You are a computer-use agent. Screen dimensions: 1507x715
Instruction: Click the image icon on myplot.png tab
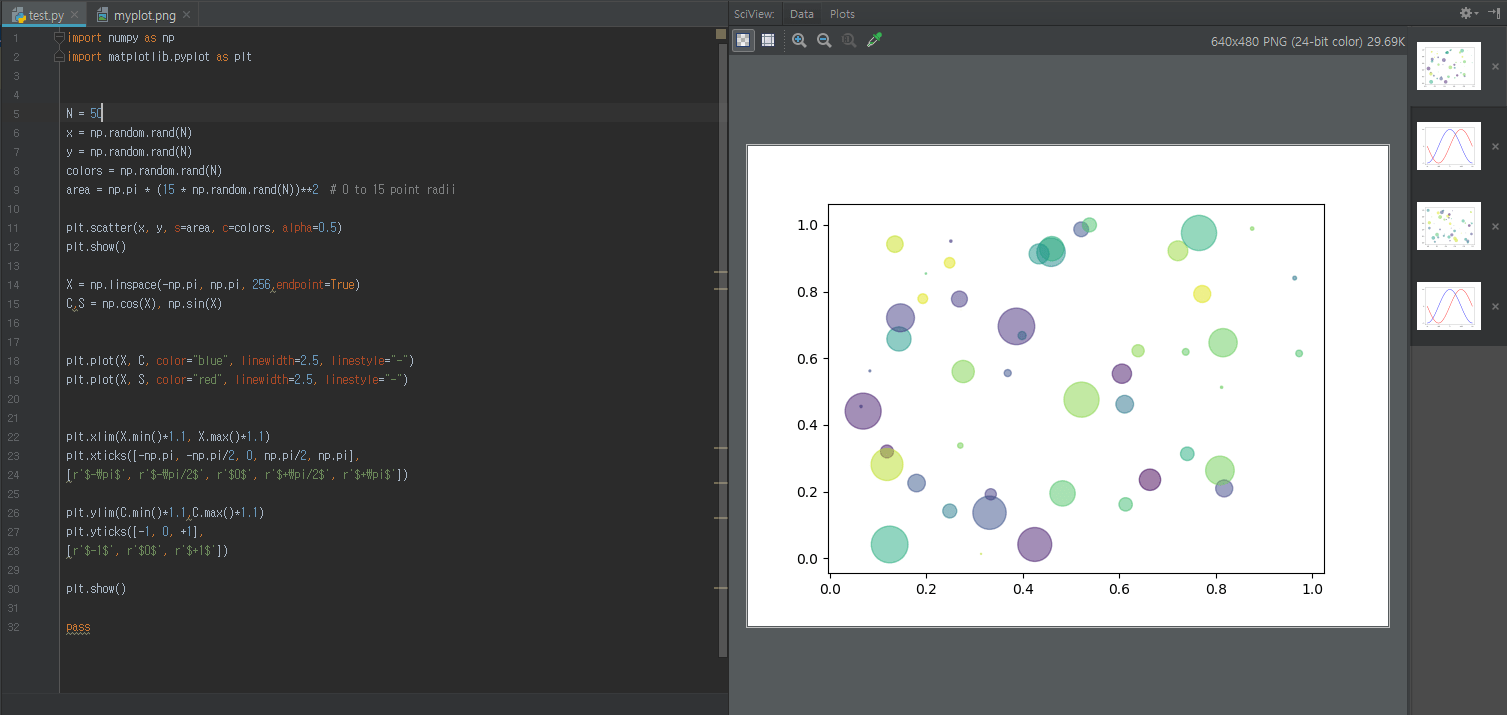click(x=102, y=15)
